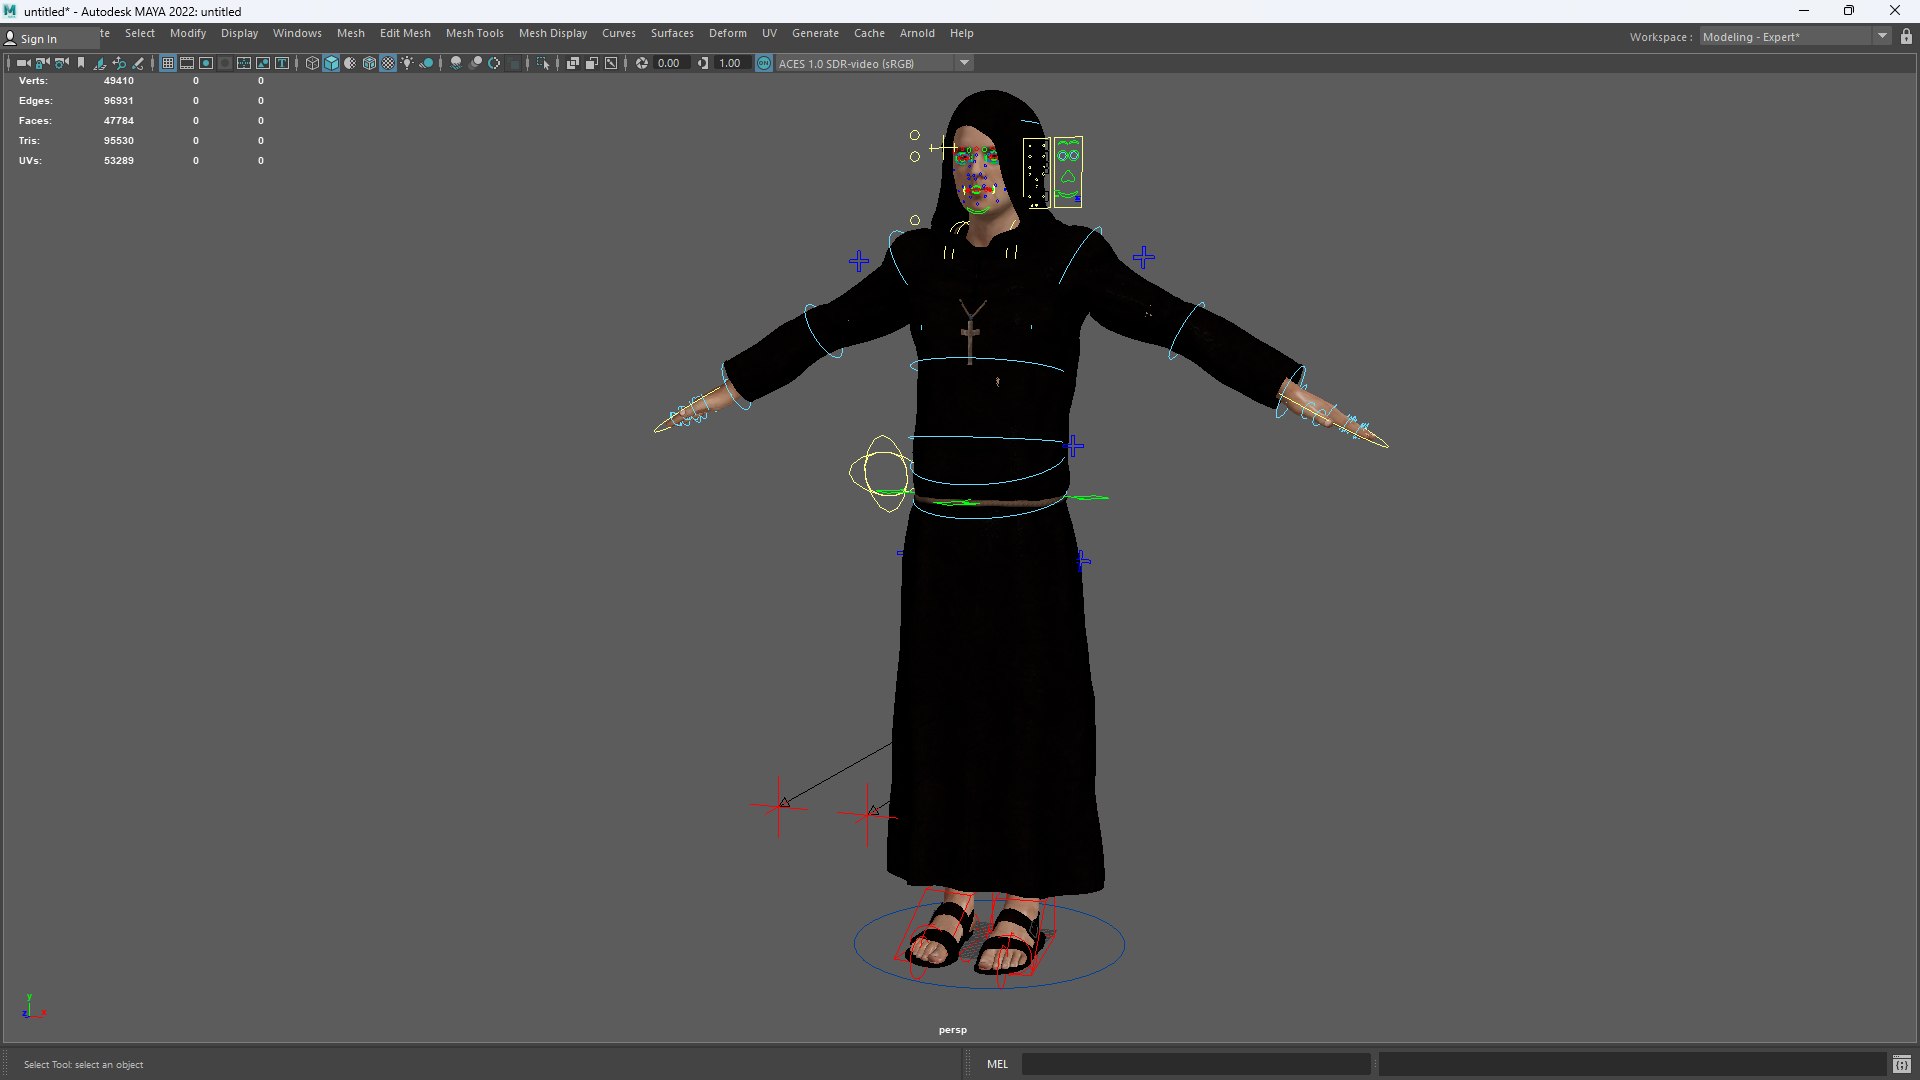Screen dimensions: 1920x1080
Task: Open the Workspace Modeling - Expert dropdown
Action: [x=1794, y=37]
